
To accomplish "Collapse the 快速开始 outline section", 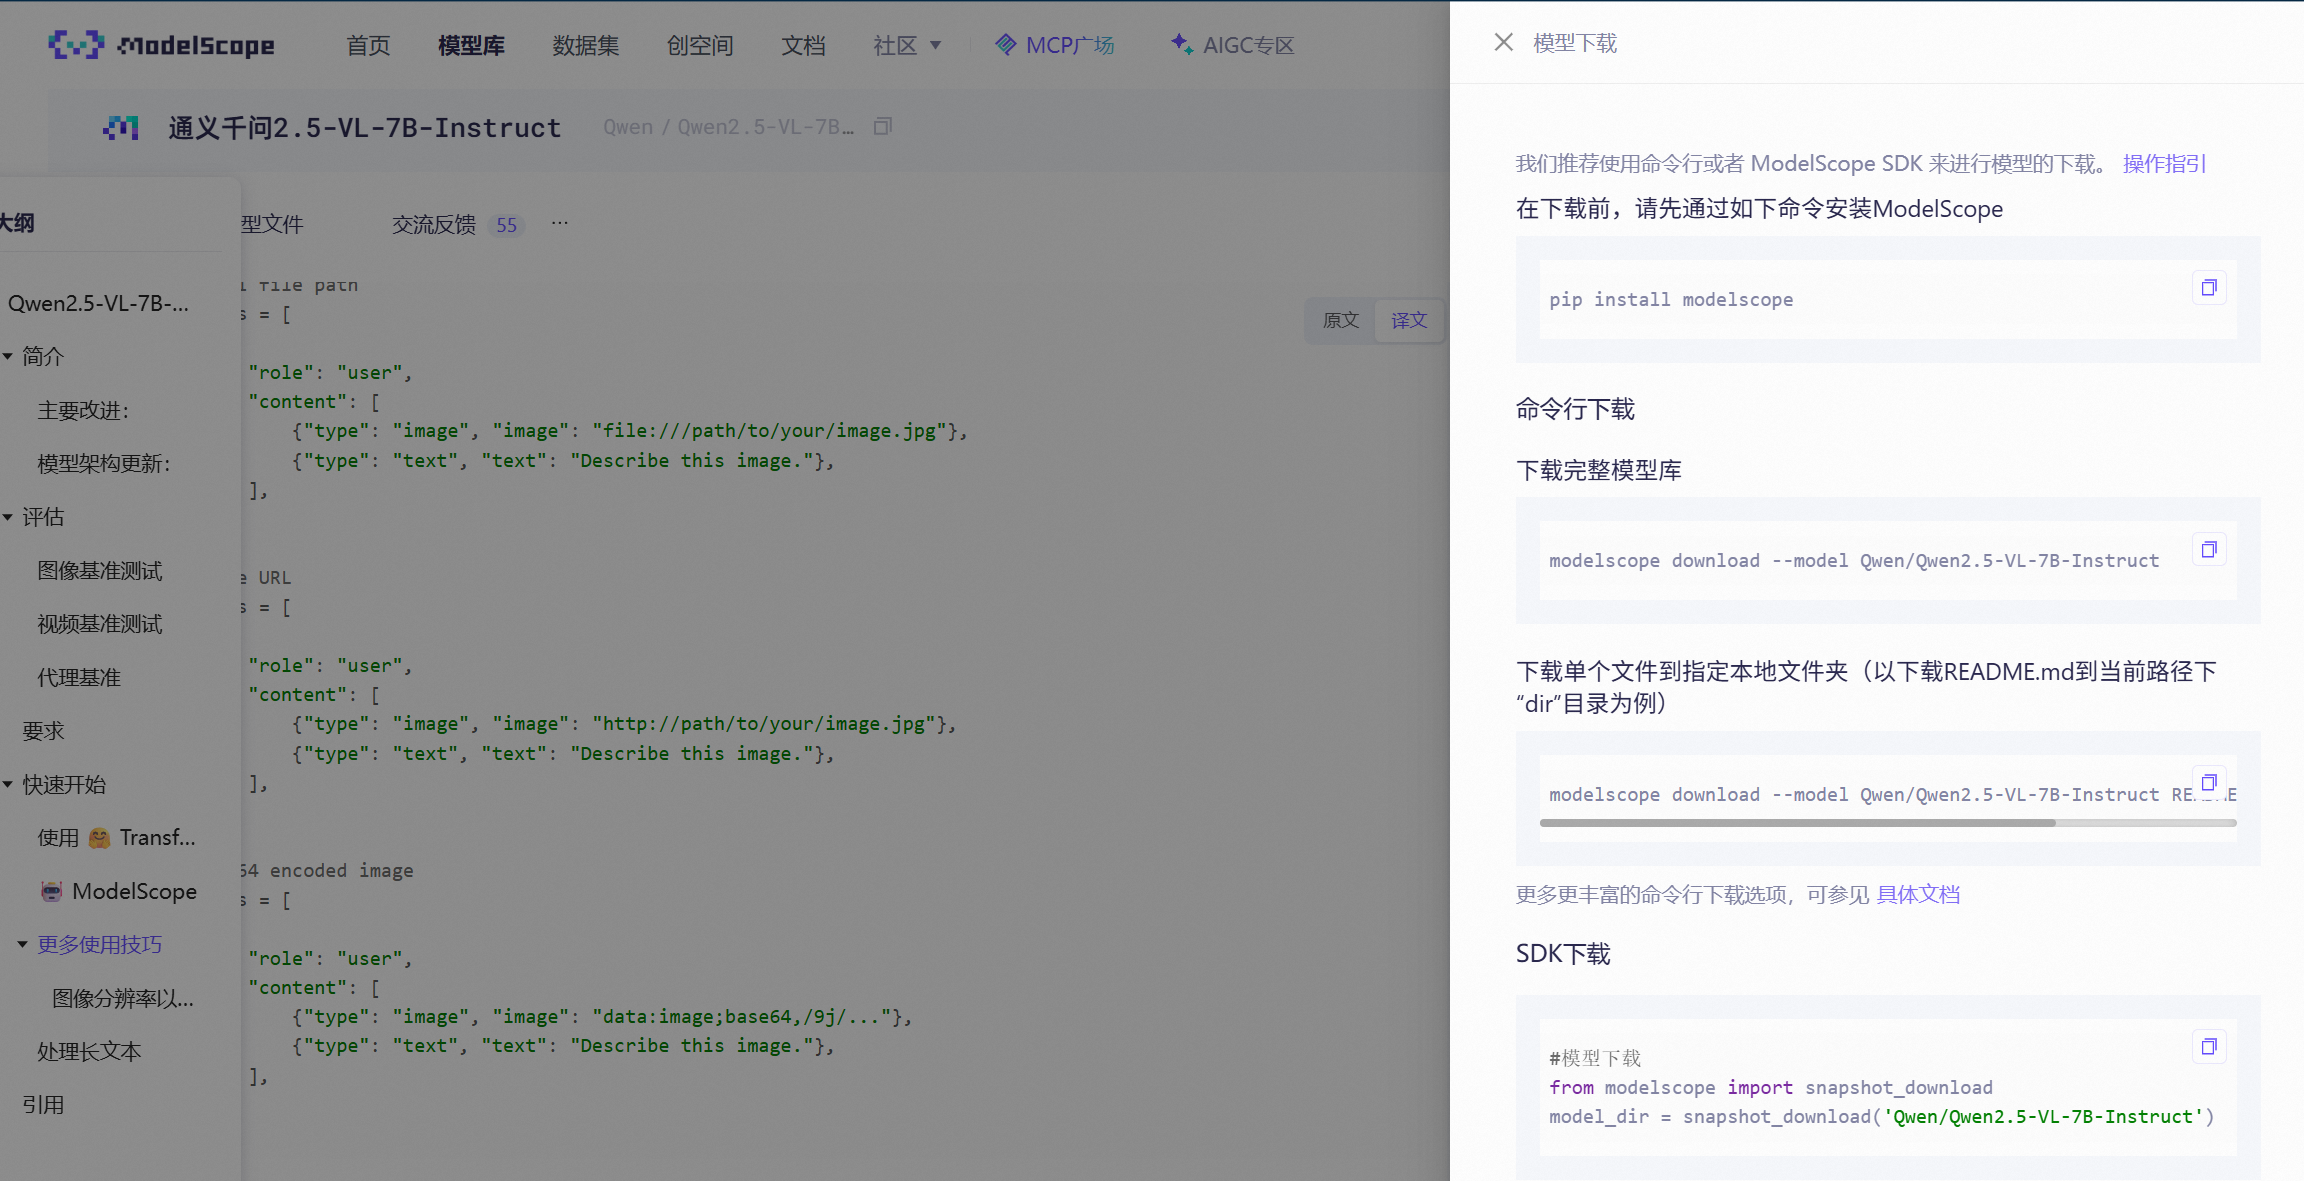I will pos(9,784).
